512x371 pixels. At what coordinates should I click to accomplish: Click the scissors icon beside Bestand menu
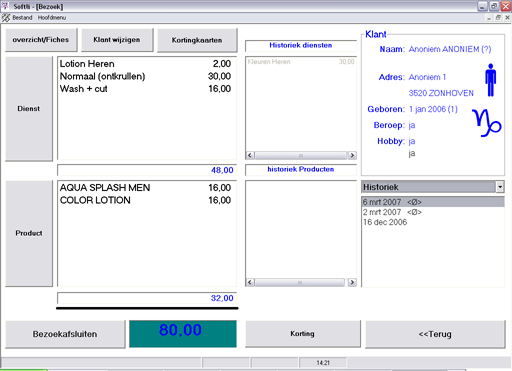pyautogui.click(x=6, y=18)
